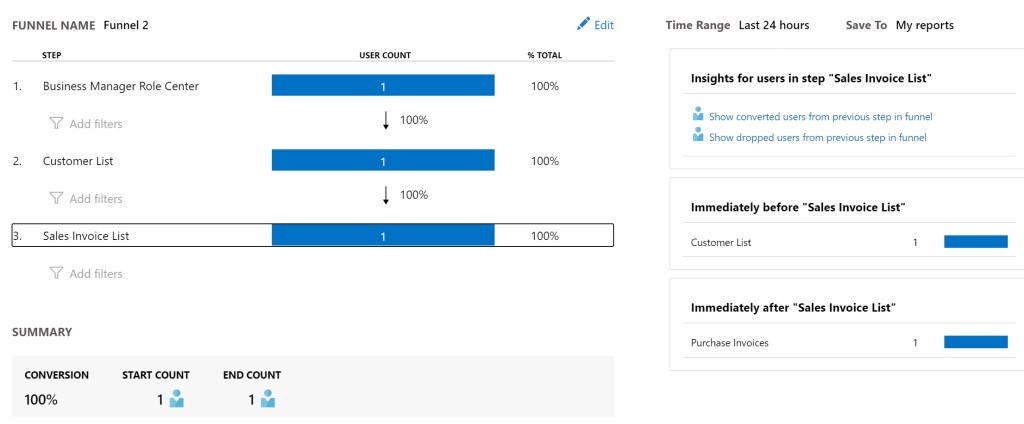Select the Business Manager Role Center step
The height and width of the screenshot is (424, 1024).
tap(121, 86)
